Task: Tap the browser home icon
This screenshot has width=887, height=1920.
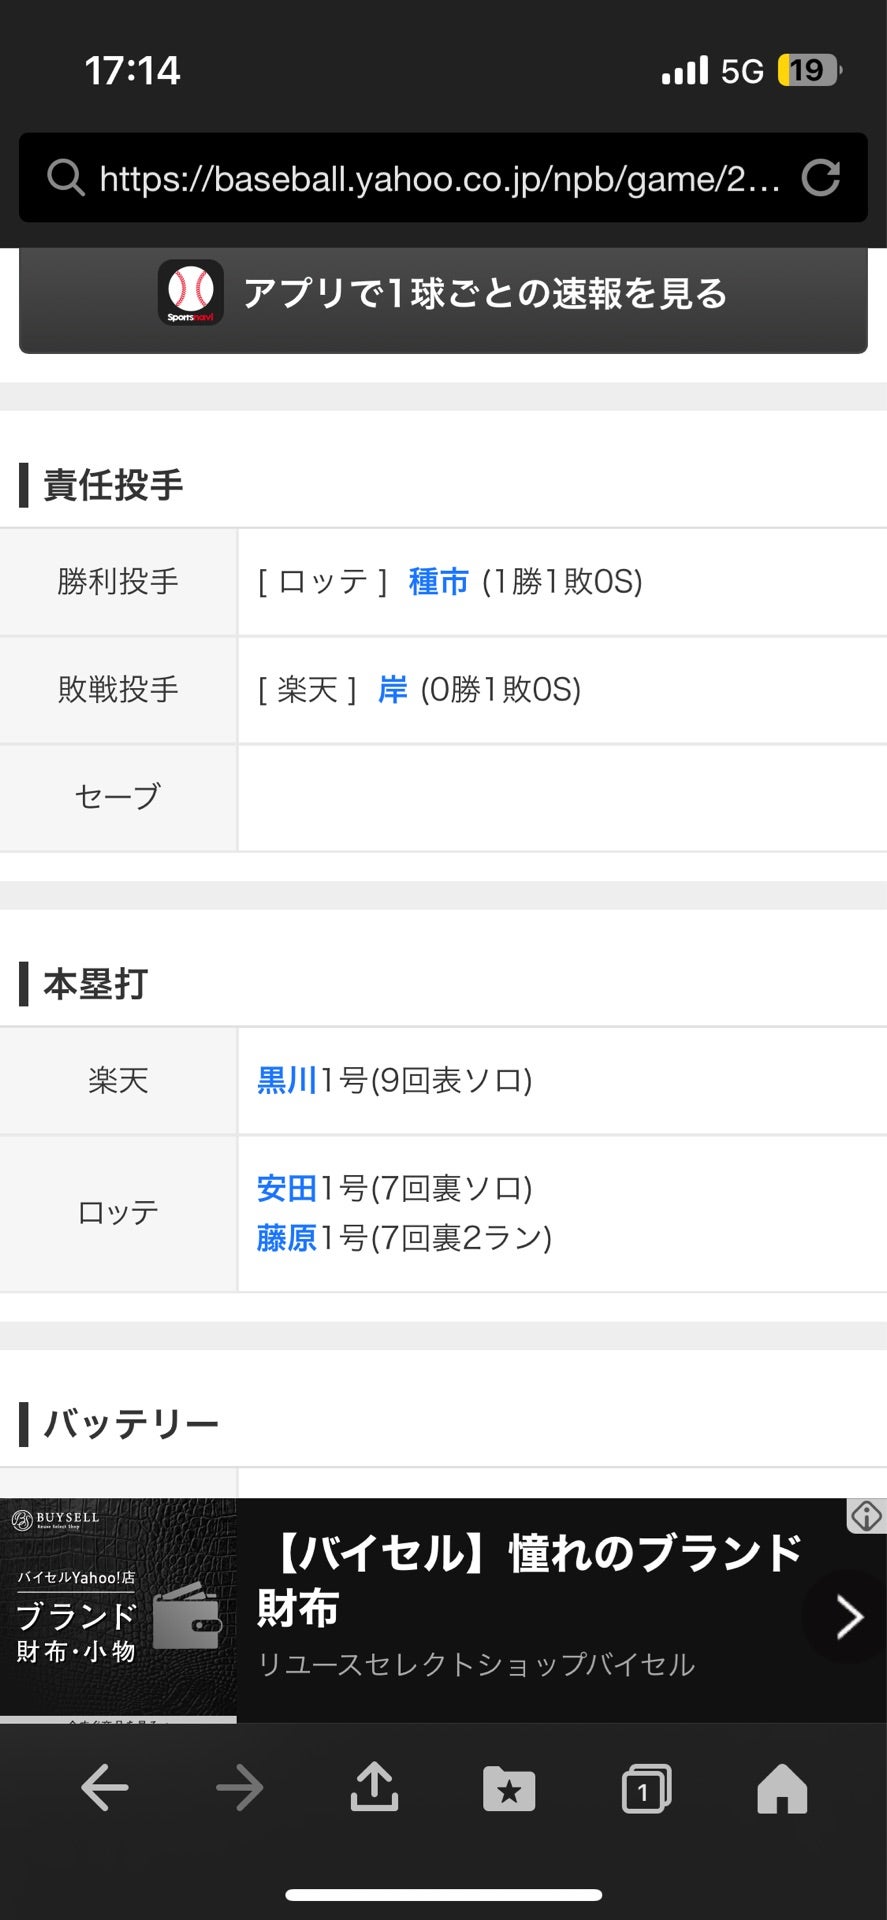Action: click(x=782, y=1787)
